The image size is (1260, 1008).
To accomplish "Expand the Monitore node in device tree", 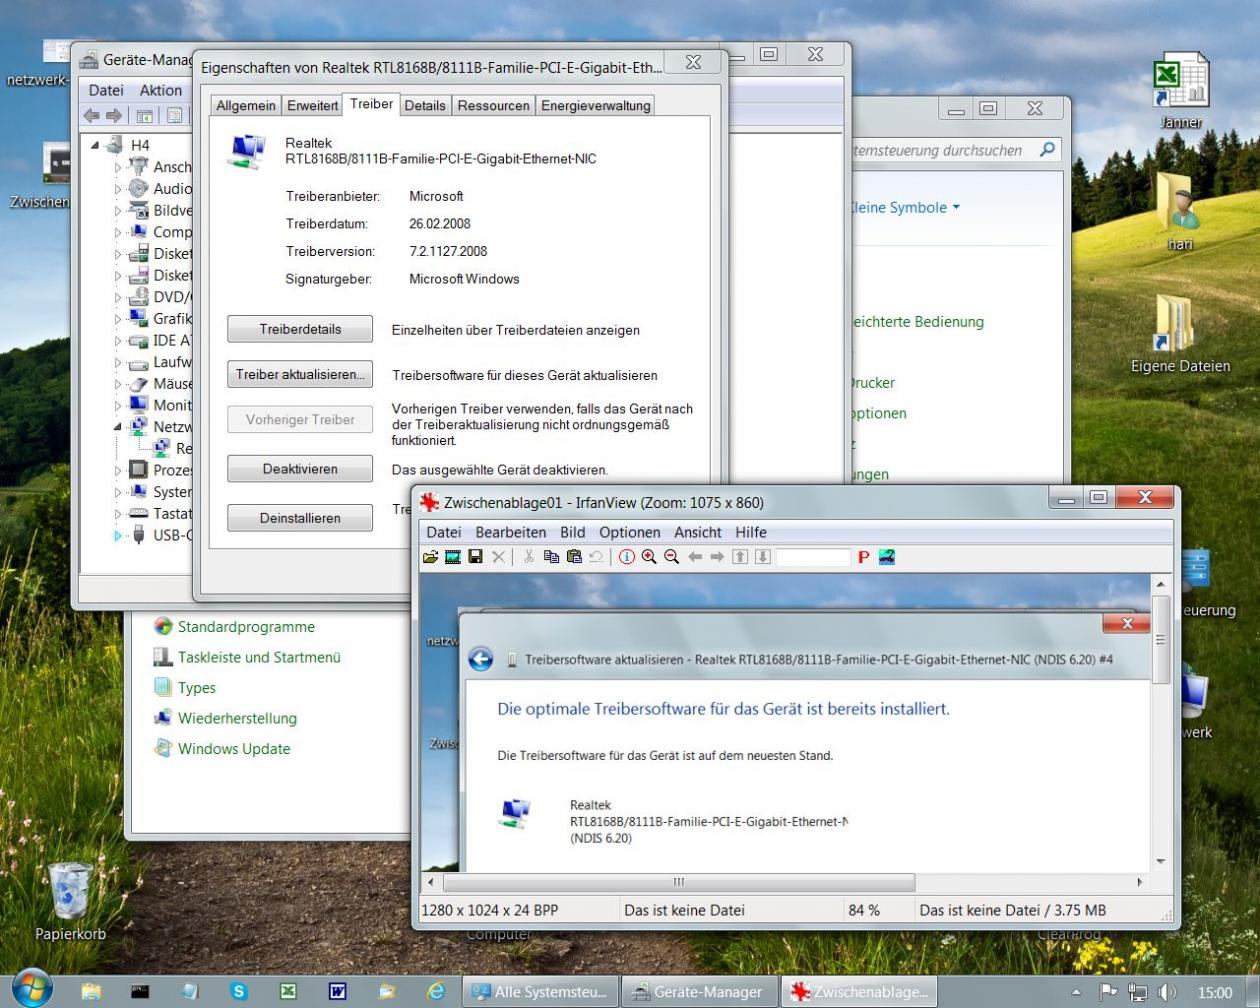I will pos(118,405).
